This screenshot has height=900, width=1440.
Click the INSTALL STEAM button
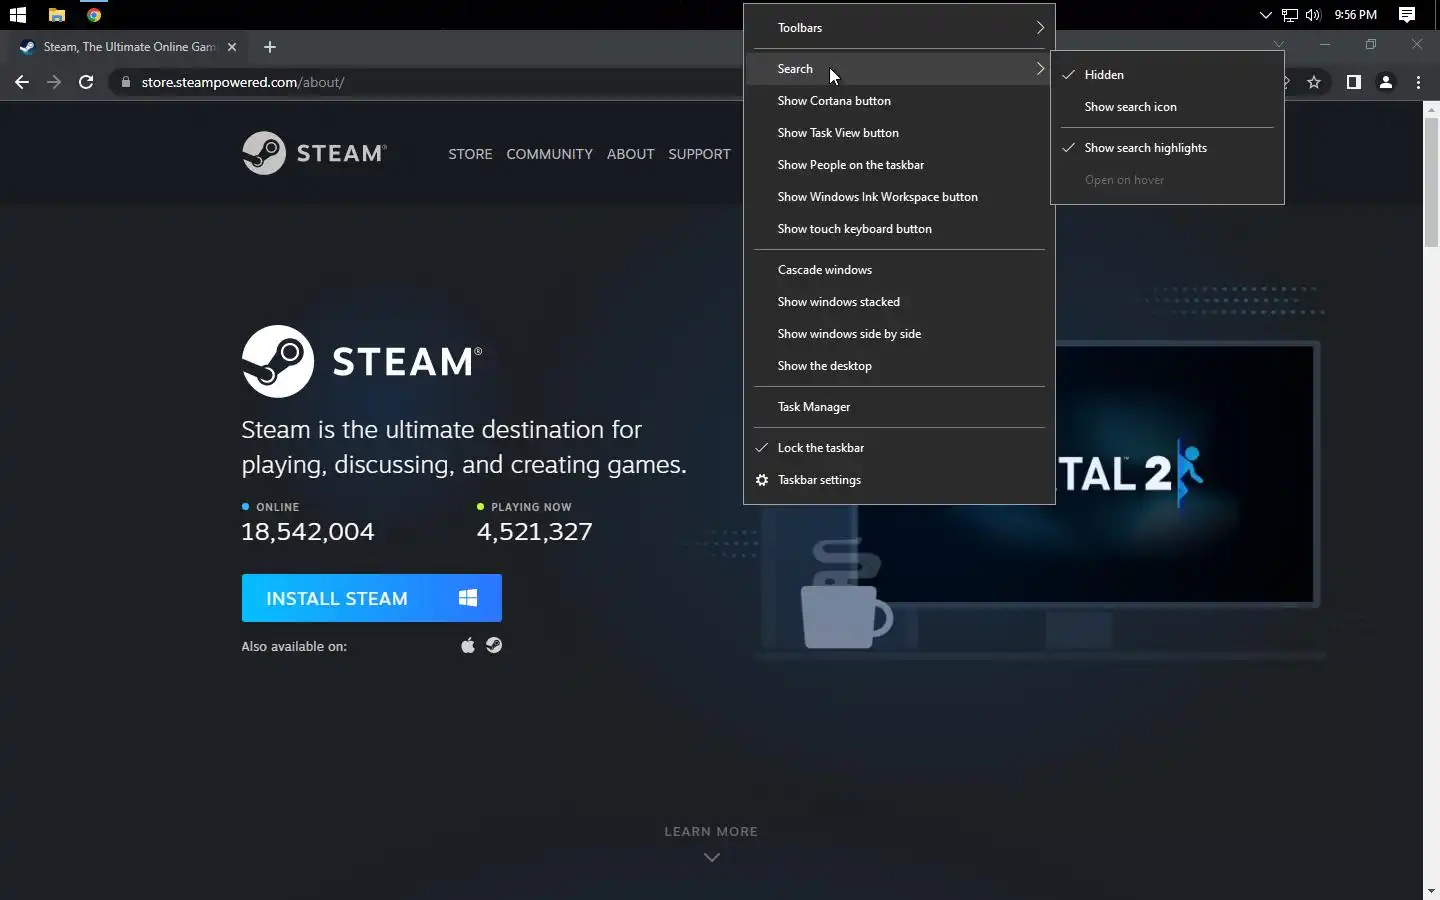click(371, 598)
